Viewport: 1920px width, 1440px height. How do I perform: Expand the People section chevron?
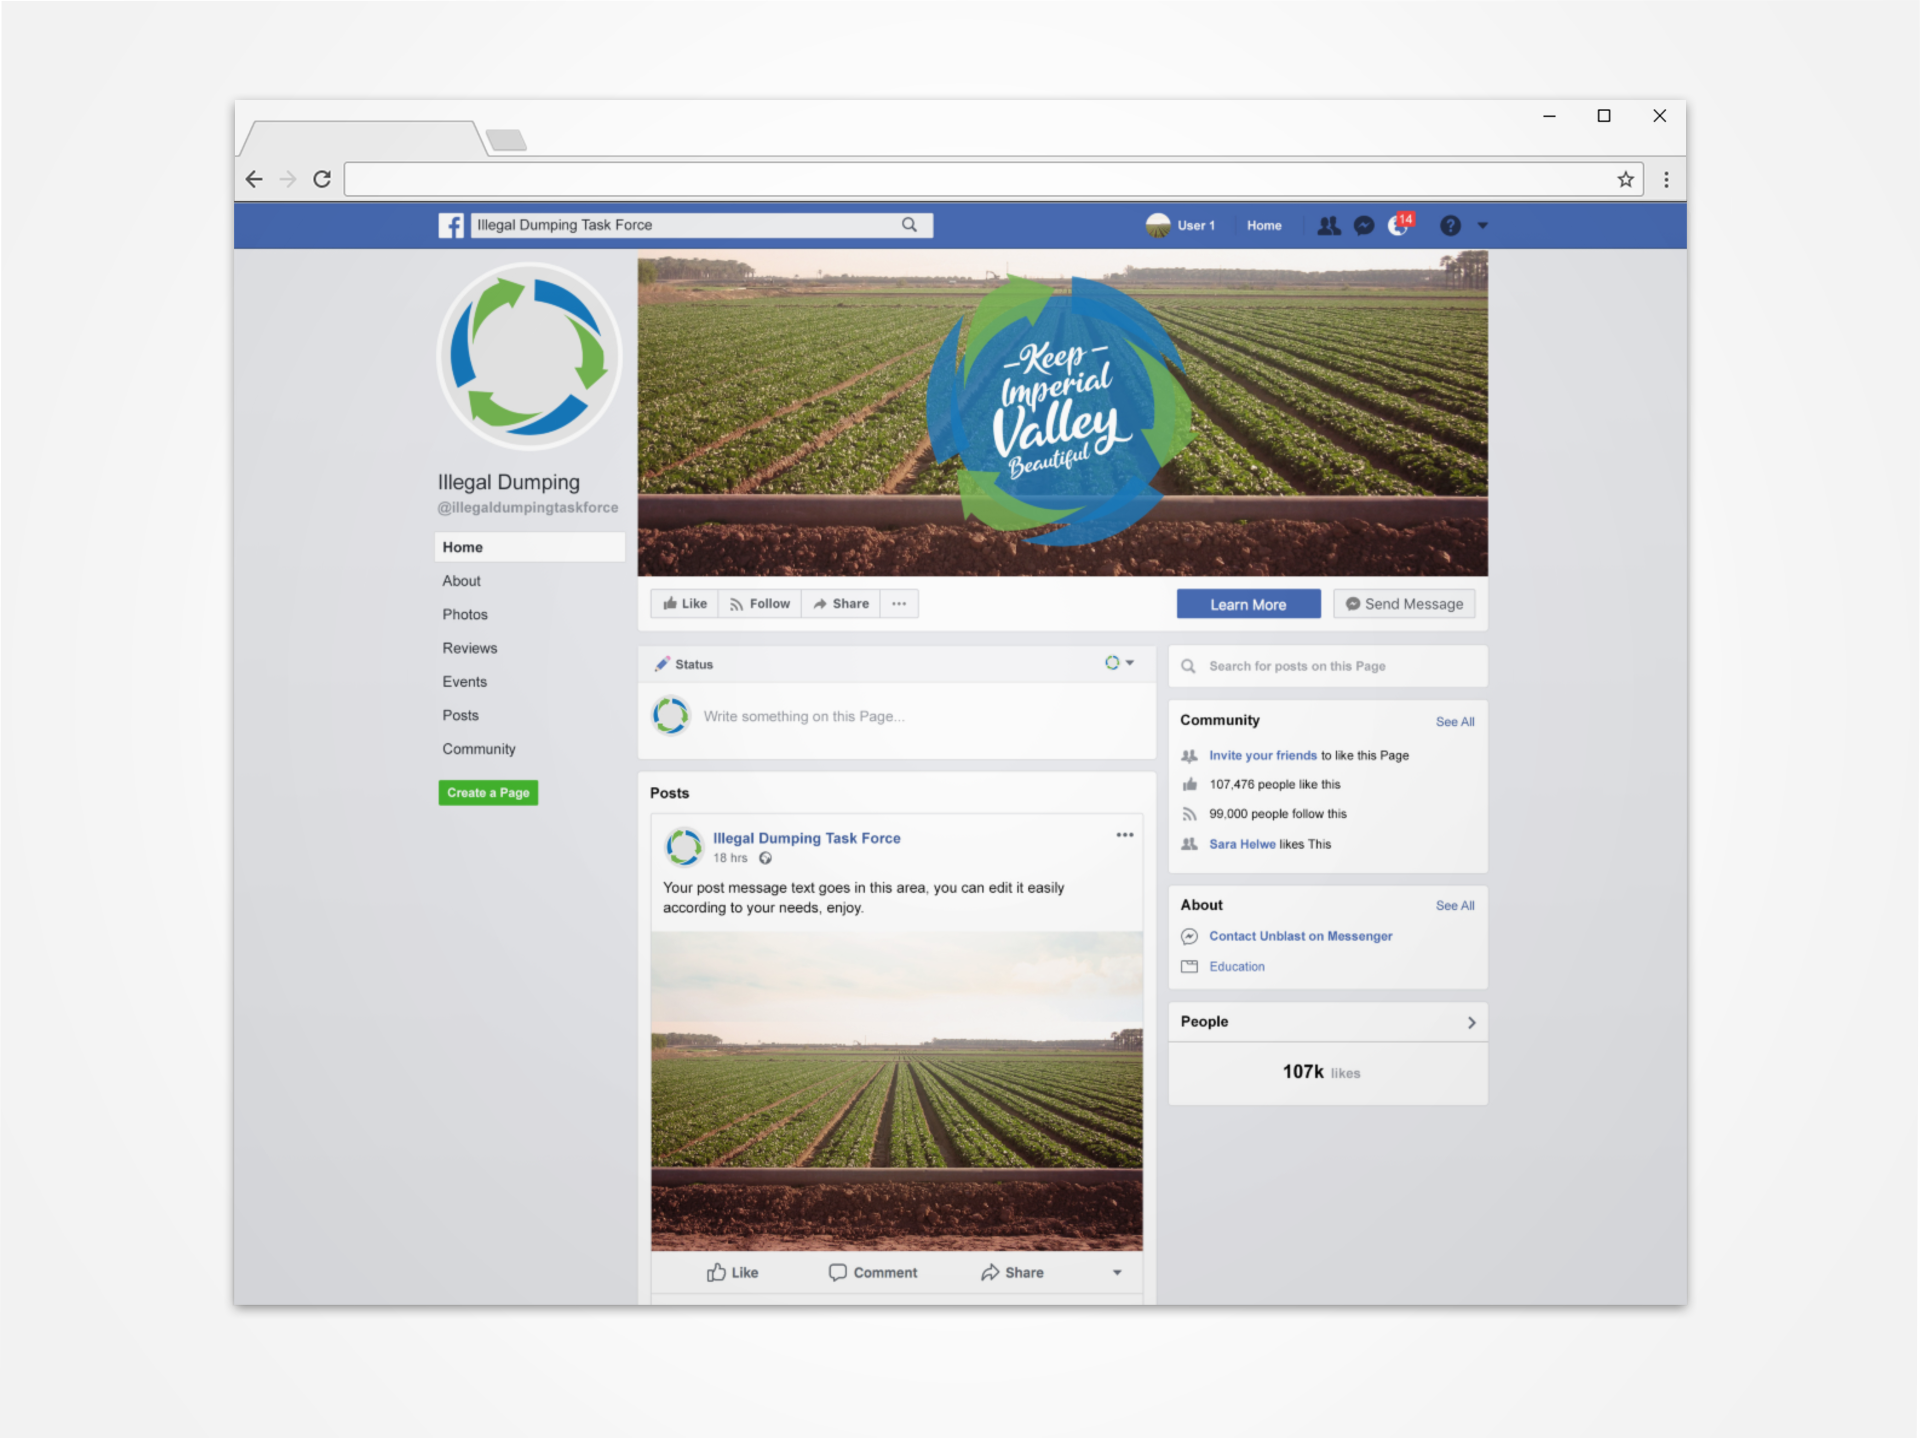click(x=1471, y=1022)
